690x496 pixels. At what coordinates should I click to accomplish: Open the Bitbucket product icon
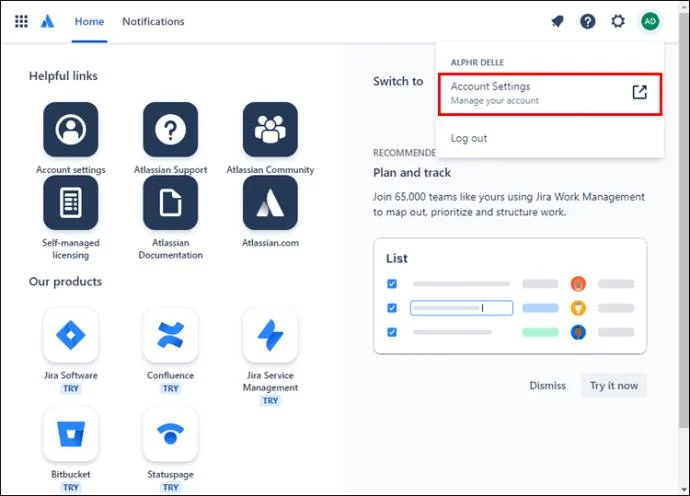71,434
